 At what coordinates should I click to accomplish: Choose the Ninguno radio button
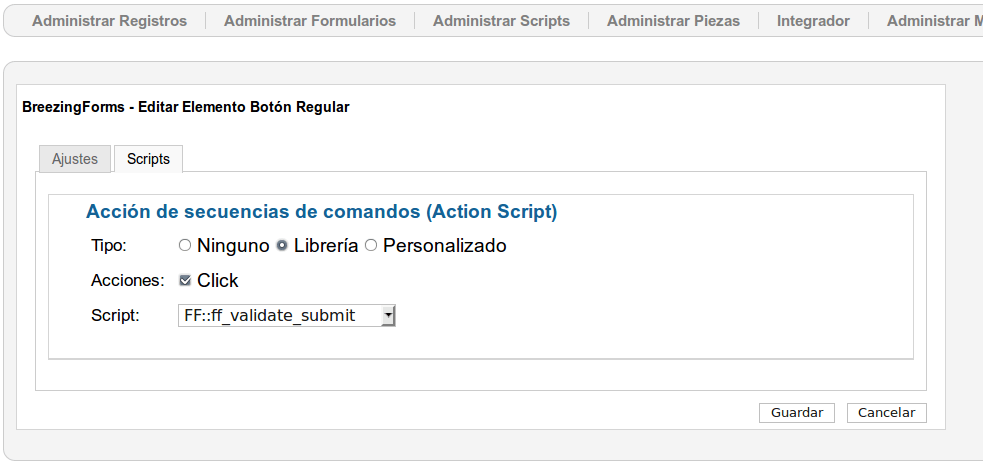tap(184, 245)
